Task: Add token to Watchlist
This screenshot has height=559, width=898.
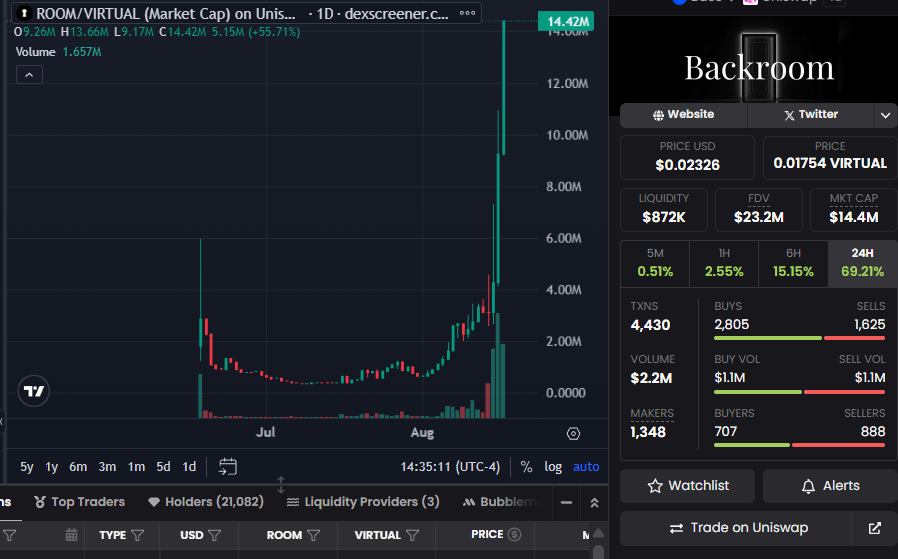Action: (x=687, y=486)
